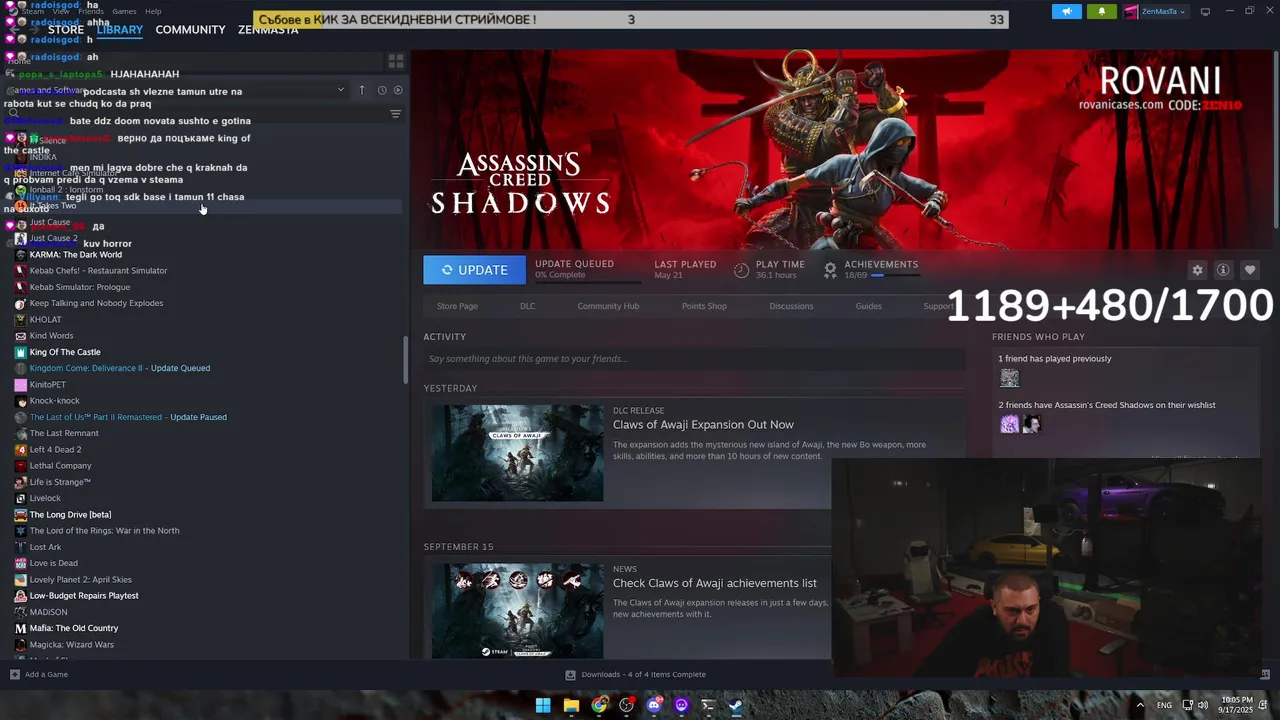This screenshot has height=720, width=1280.
Task: Click Add a Game plus button
Action: pos(15,675)
